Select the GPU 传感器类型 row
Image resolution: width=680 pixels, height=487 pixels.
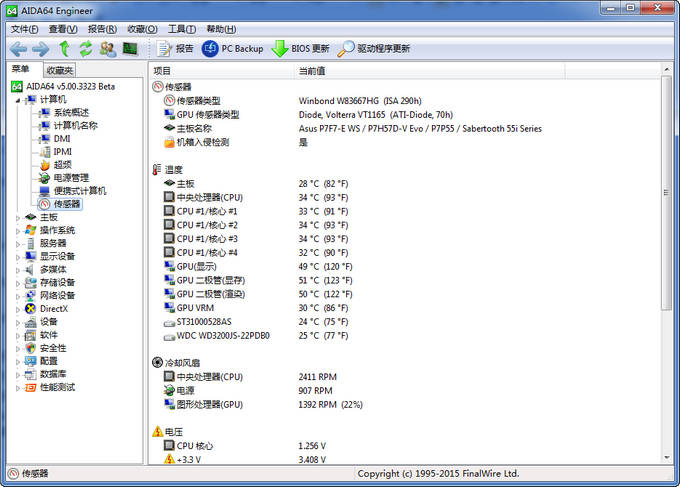click(x=405, y=114)
